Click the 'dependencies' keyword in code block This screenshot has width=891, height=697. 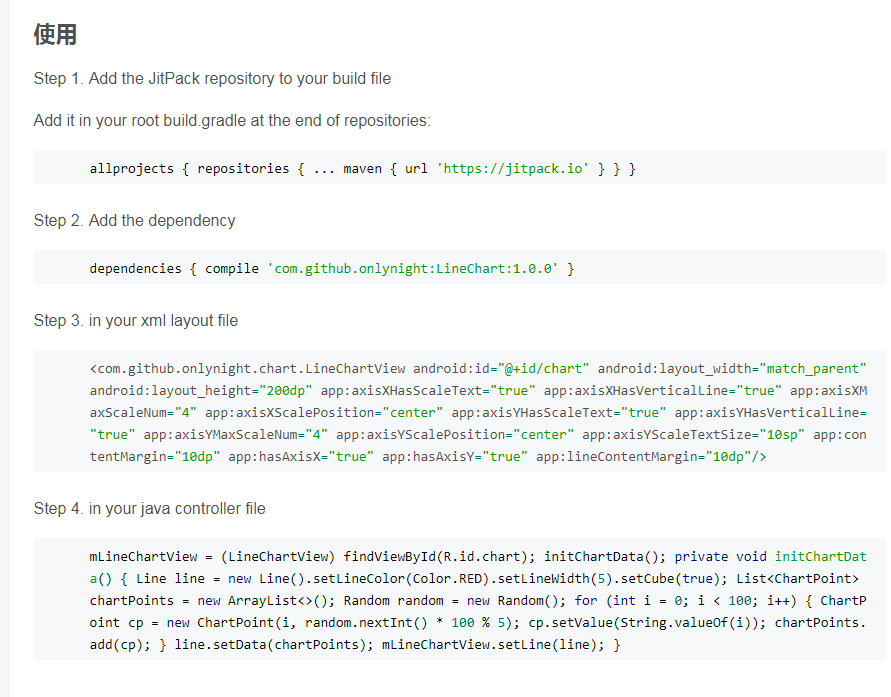[135, 268]
